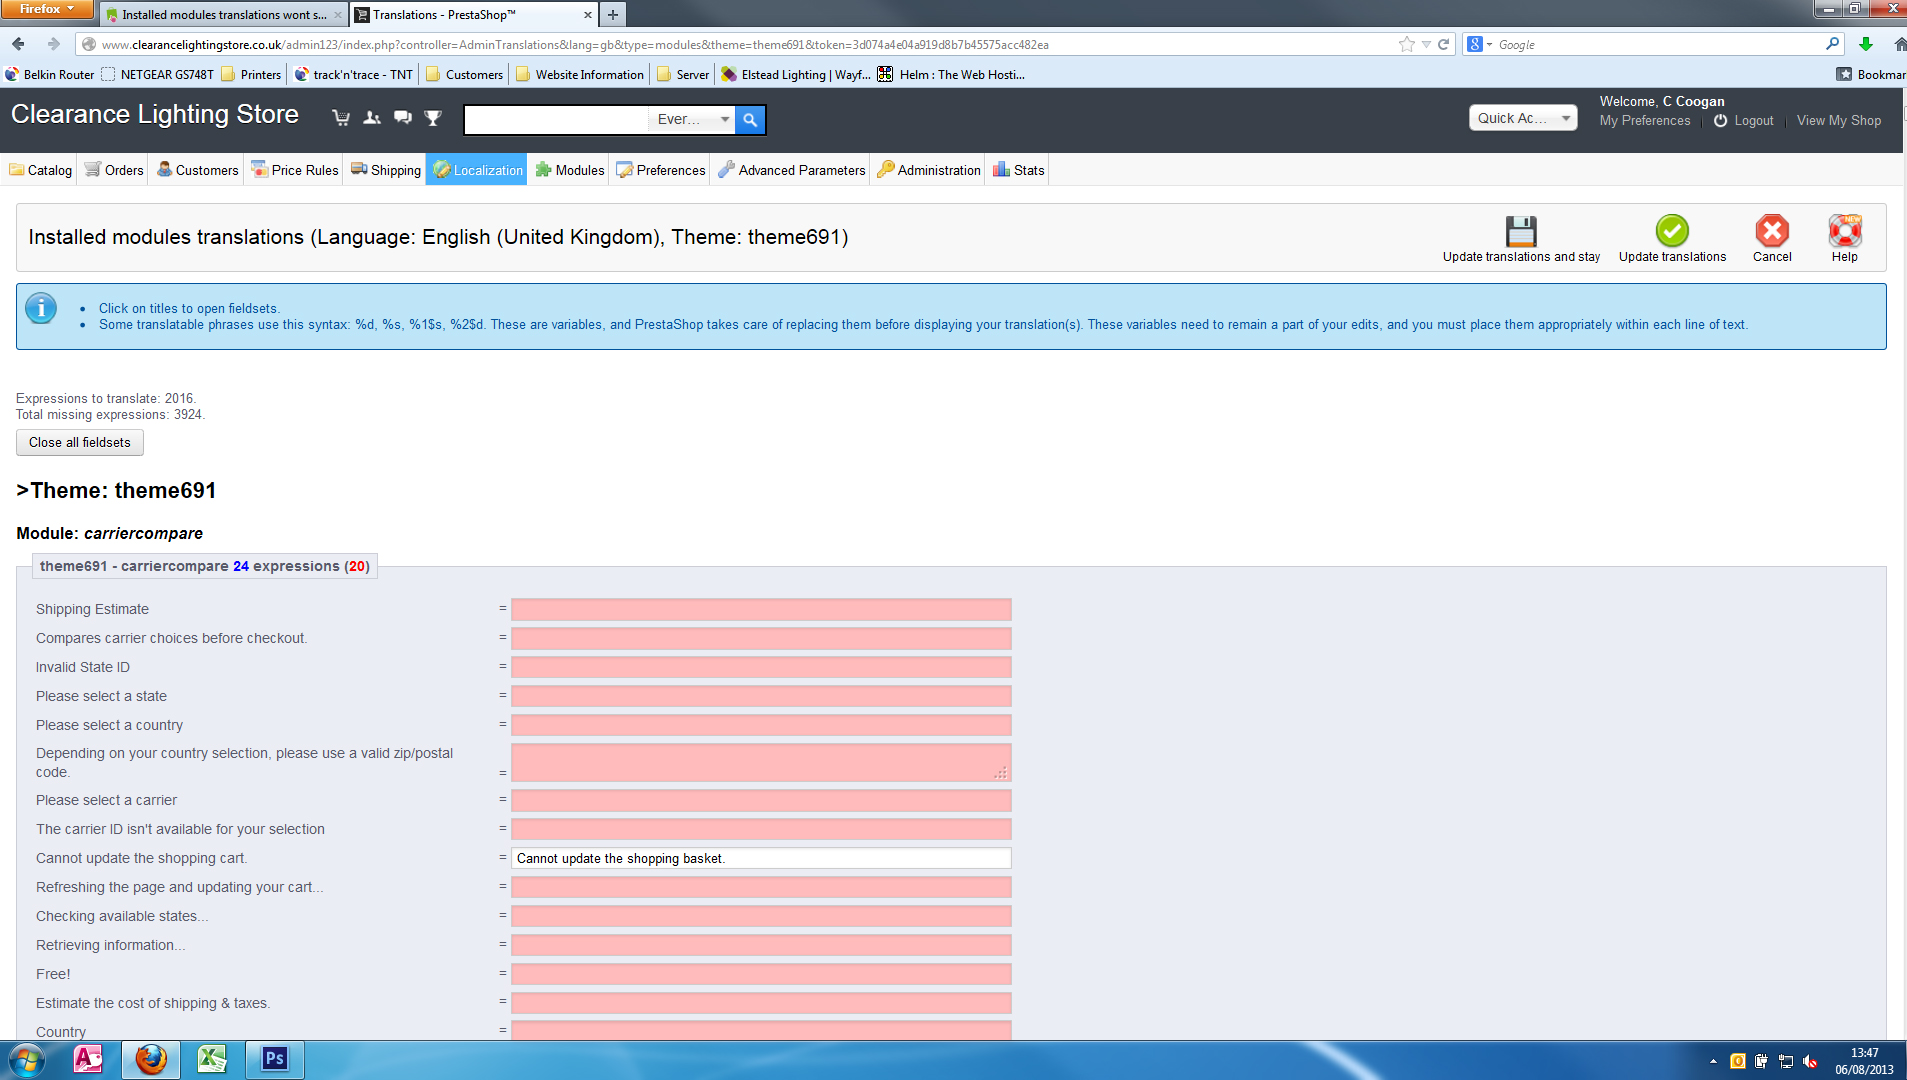Close the Translations - PrestaShop tab
Image resolution: width=1907 pixels, height=1080 pixels.
pyautogui.click(x=588, y=15)
